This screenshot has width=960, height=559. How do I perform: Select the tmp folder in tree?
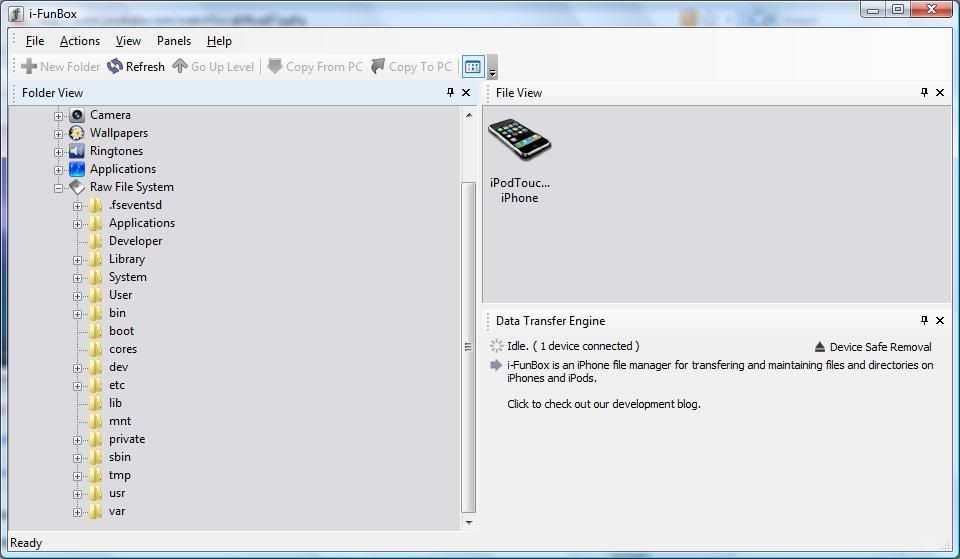click(119, 475)
